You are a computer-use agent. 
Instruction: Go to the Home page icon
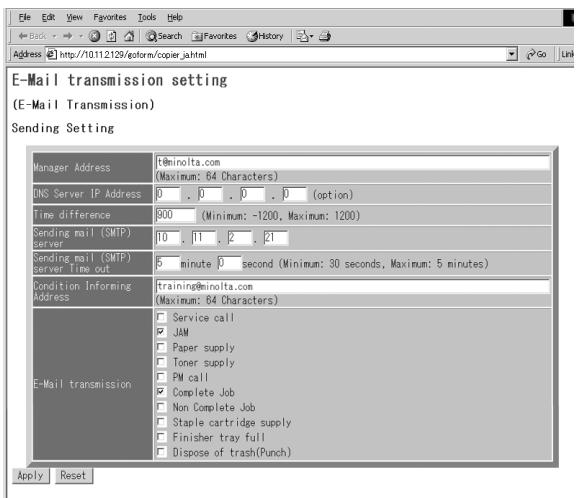129,36
